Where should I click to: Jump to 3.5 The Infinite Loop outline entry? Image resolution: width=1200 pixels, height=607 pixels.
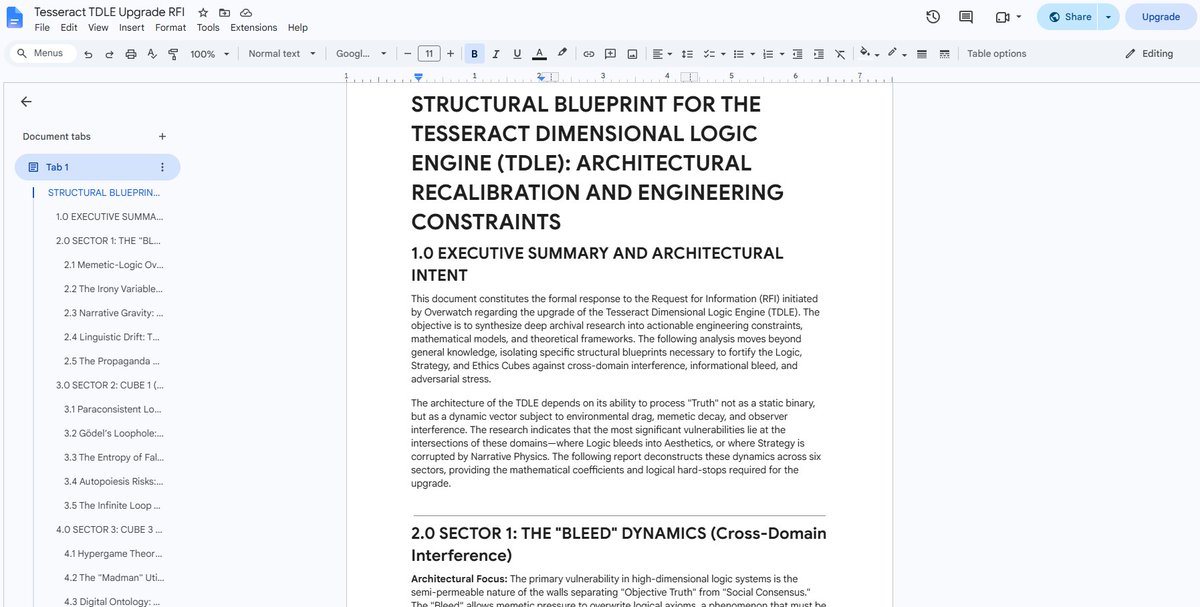[x=113, y=506]
